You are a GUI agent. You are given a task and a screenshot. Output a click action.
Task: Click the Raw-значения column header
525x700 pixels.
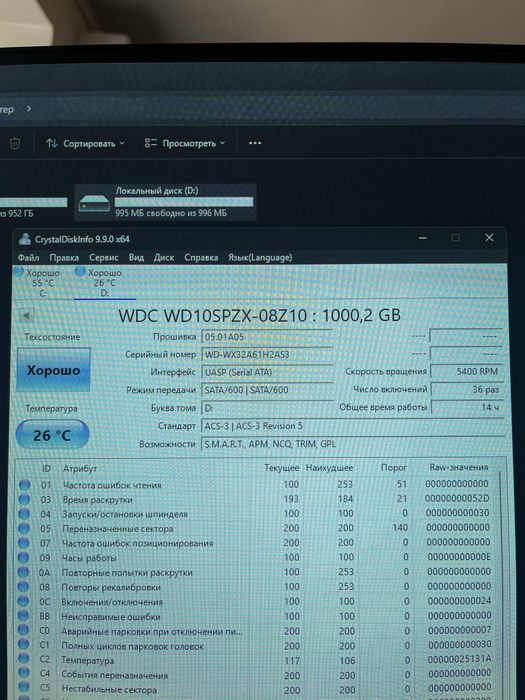(458, 467)
